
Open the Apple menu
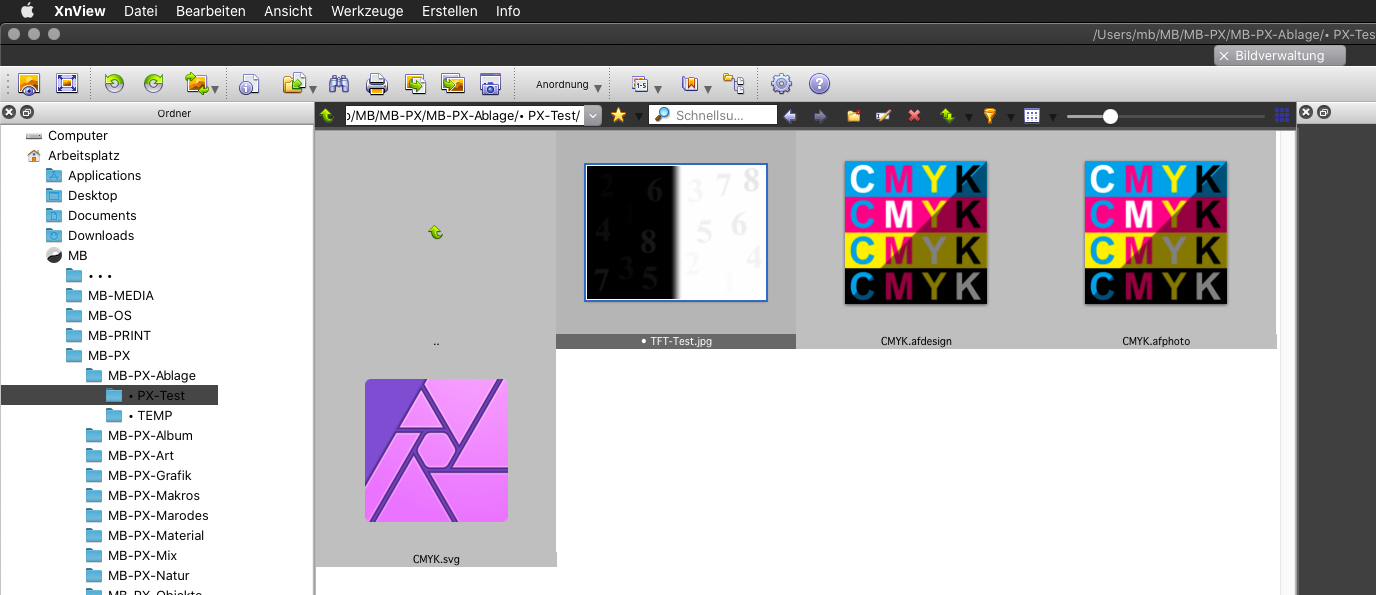coord(27,11)
